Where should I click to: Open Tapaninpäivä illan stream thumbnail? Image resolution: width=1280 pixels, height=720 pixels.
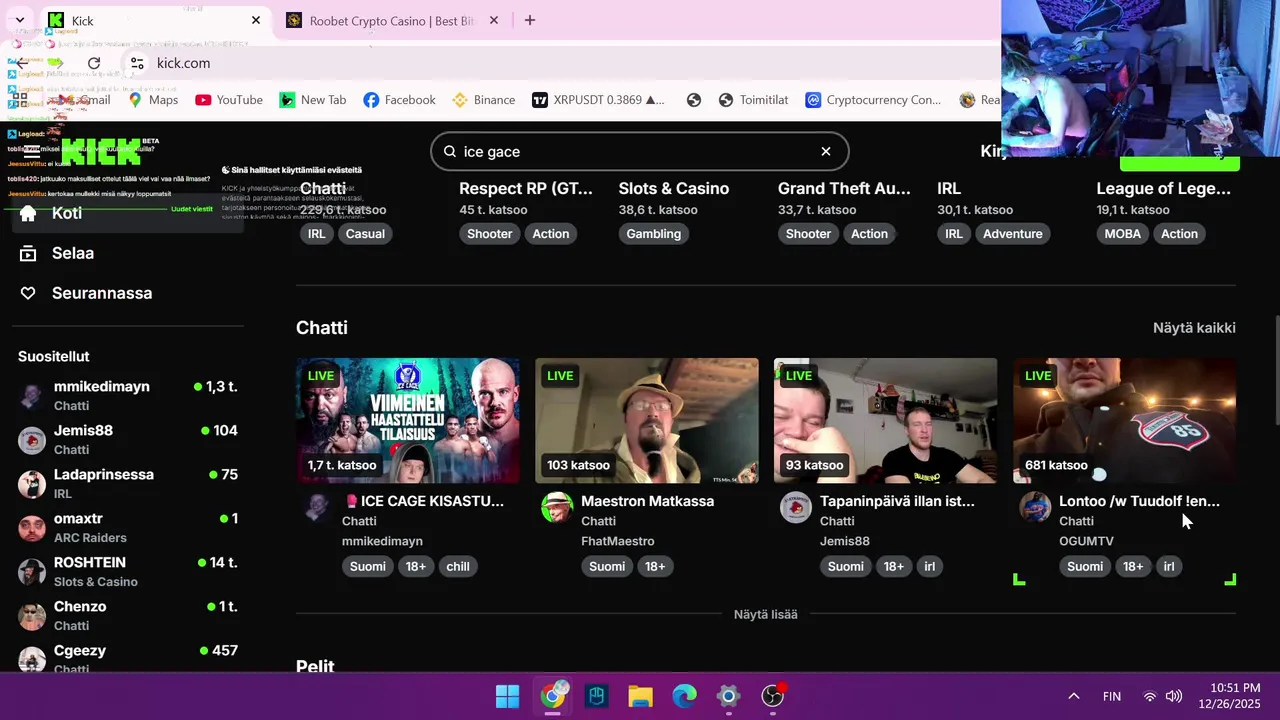pos(885,421)
